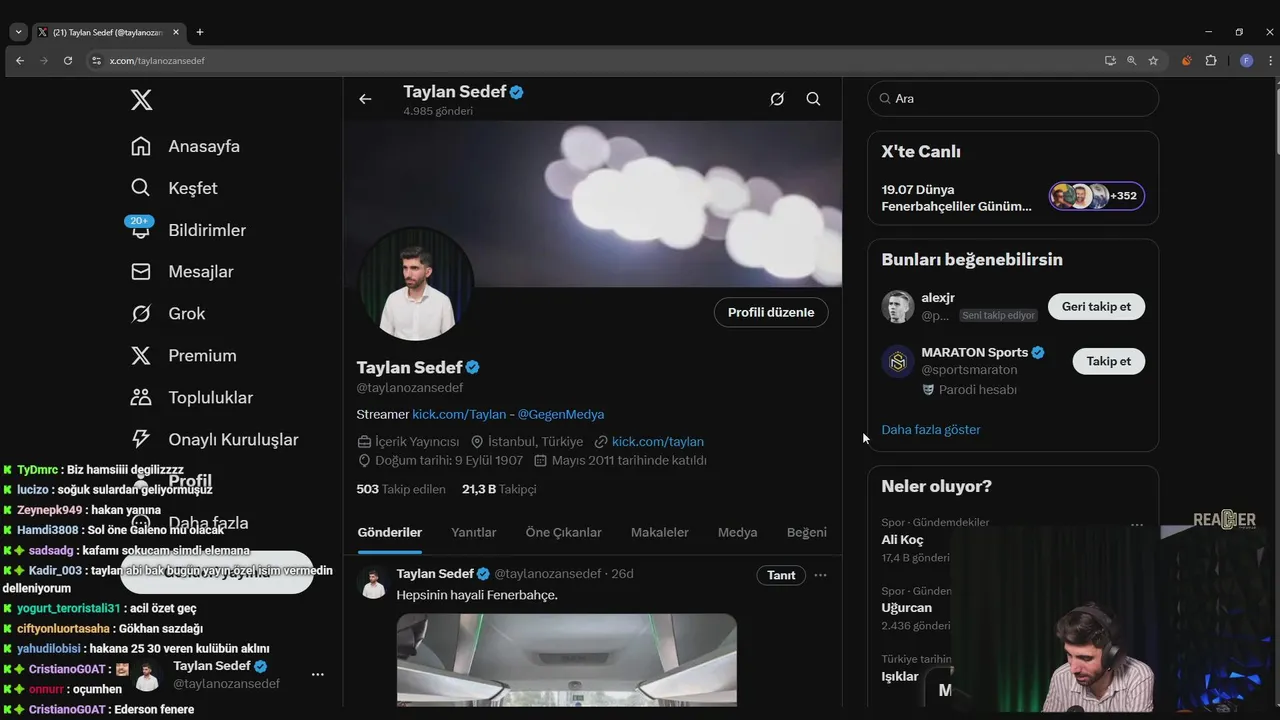Open 503 Takip edilen list
Image resolution: width=1280 pixels, height=720 pixels.
tap(401, 489)
